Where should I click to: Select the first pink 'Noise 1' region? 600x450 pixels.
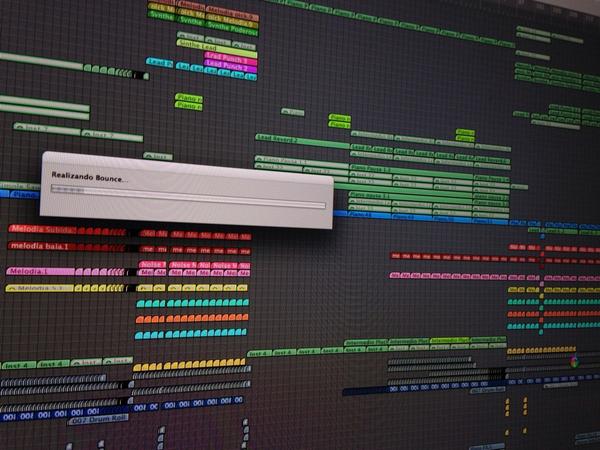click(152, 264)
